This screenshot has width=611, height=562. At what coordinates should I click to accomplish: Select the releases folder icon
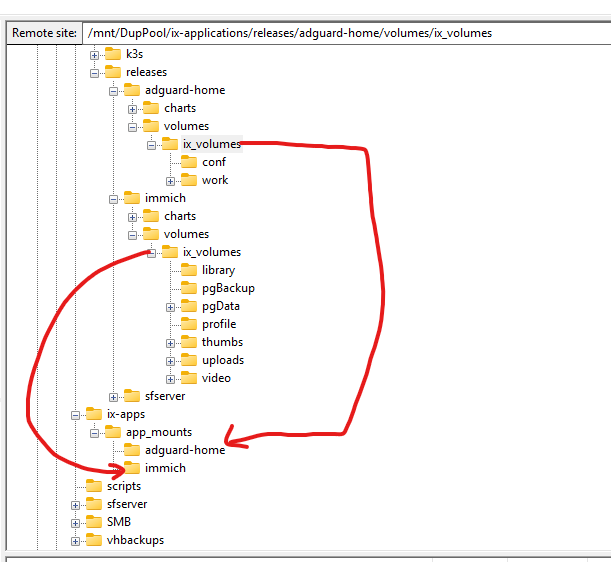coord(113,72)
